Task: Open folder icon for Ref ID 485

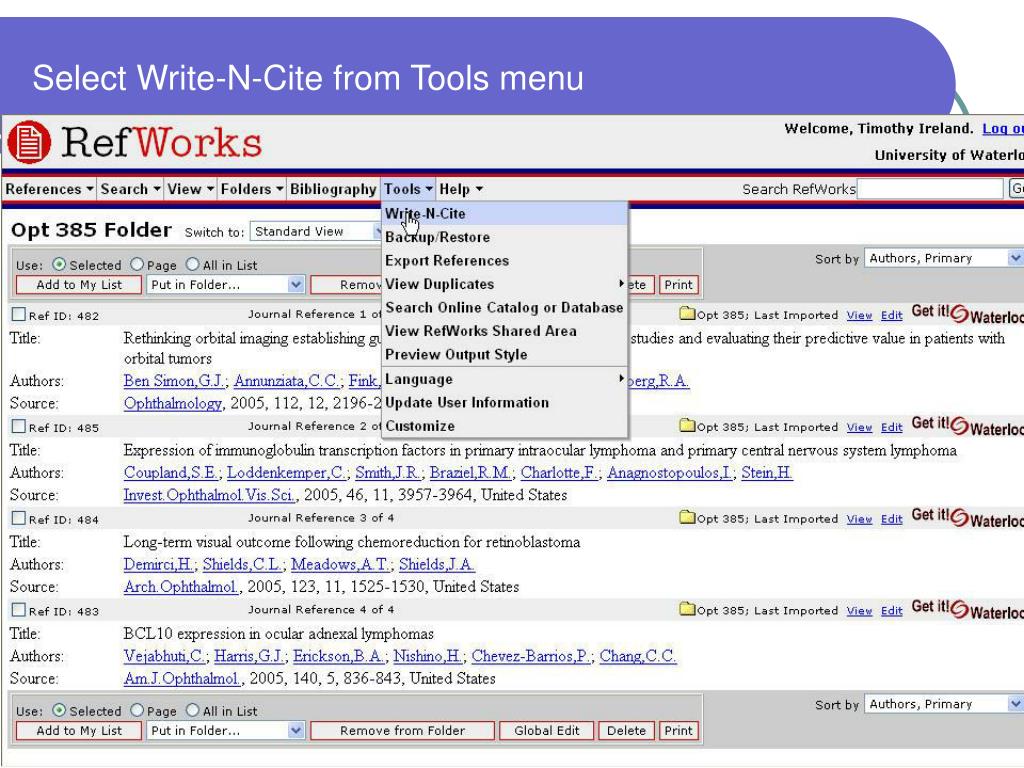Action: click(x=687, y=426)
